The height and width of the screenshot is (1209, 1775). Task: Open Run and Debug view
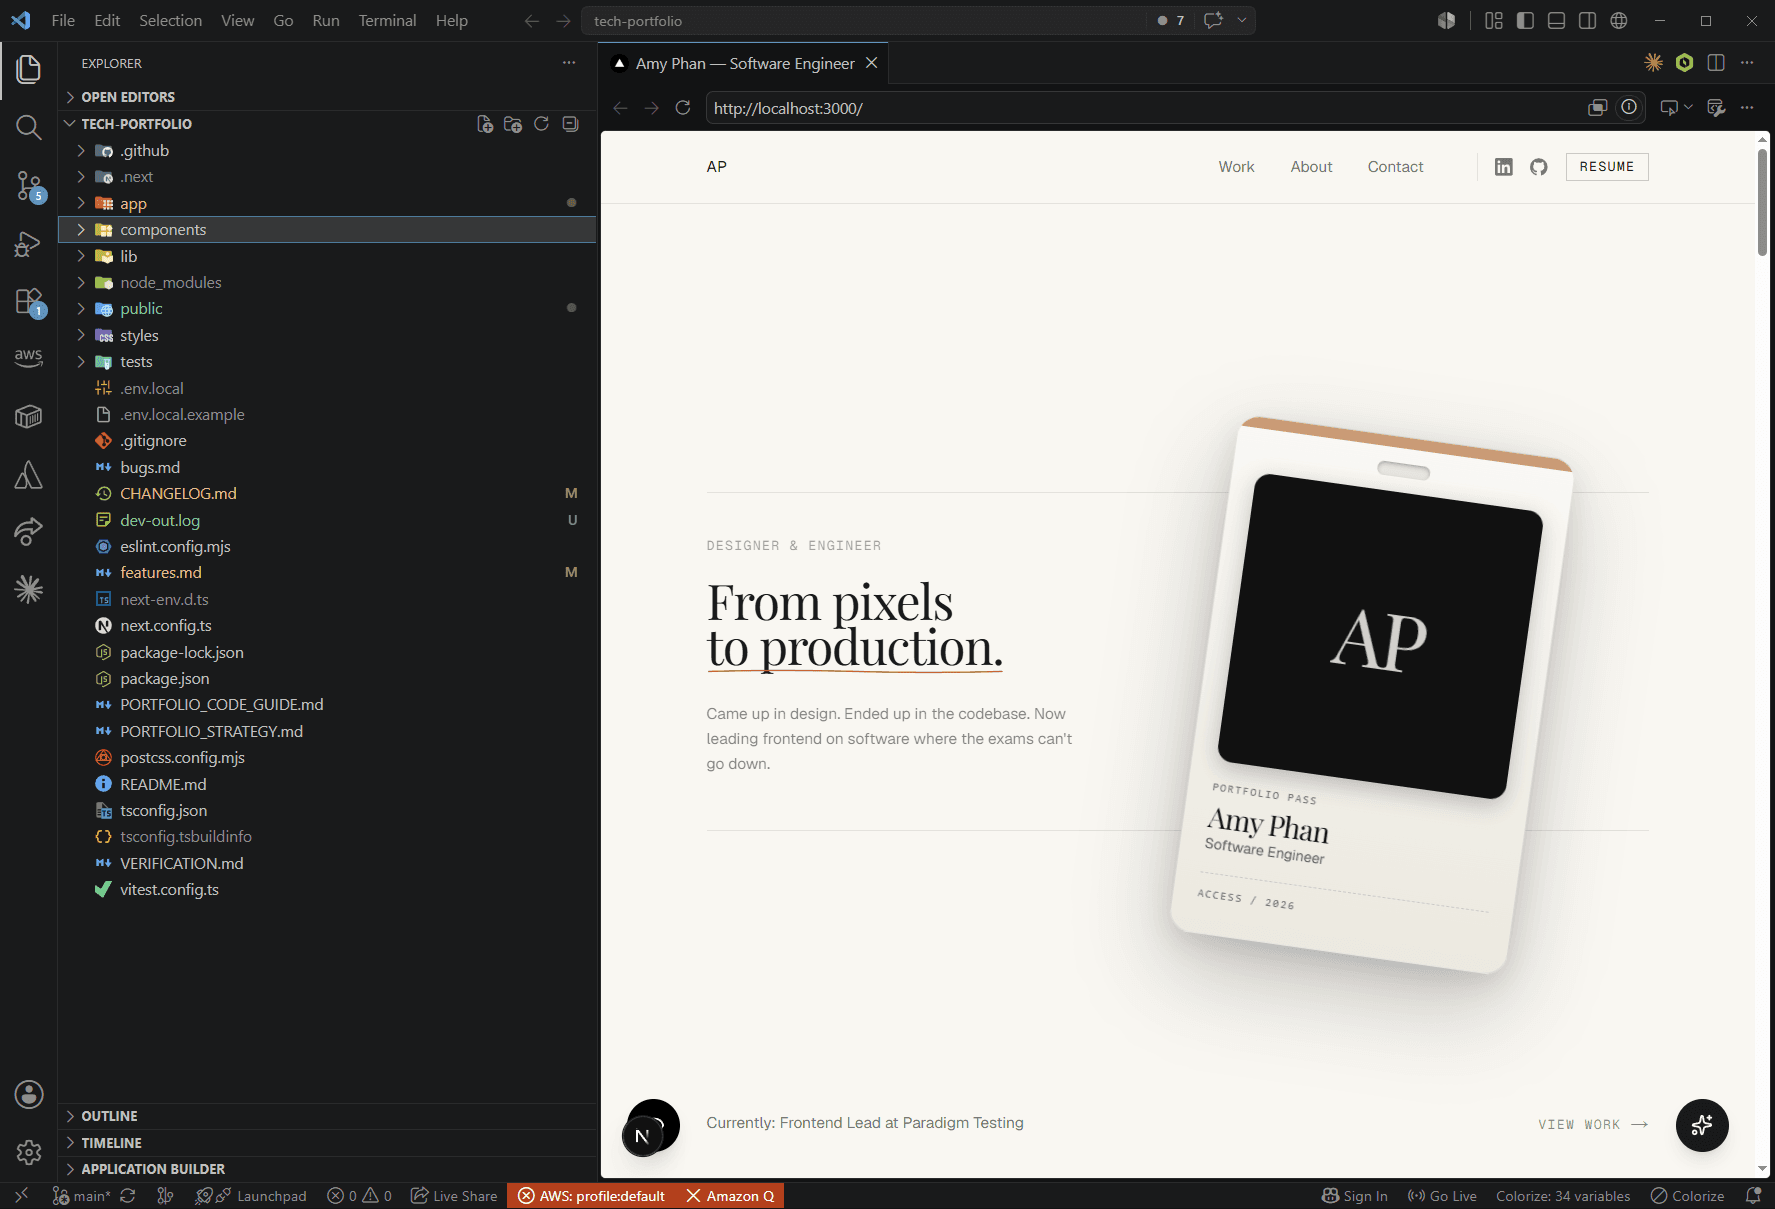pyautogui.click(x=28, y=244)
